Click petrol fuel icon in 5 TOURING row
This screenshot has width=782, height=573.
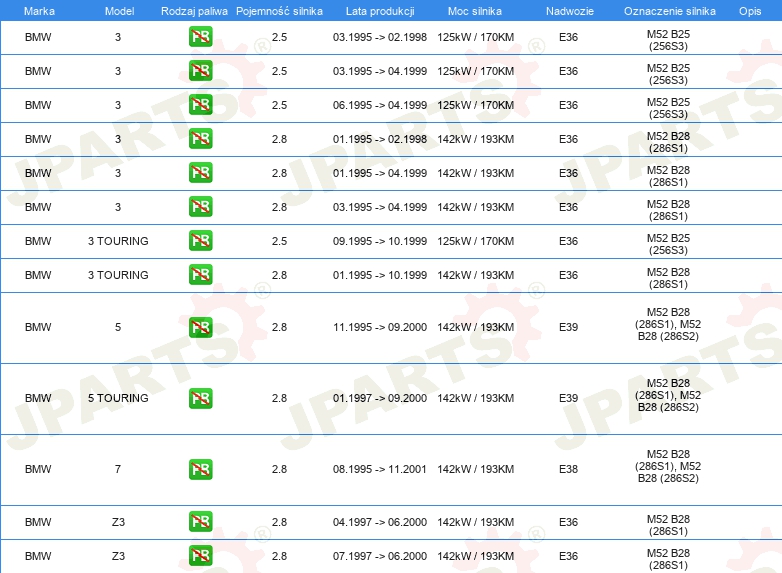click(x=200, y=398)
